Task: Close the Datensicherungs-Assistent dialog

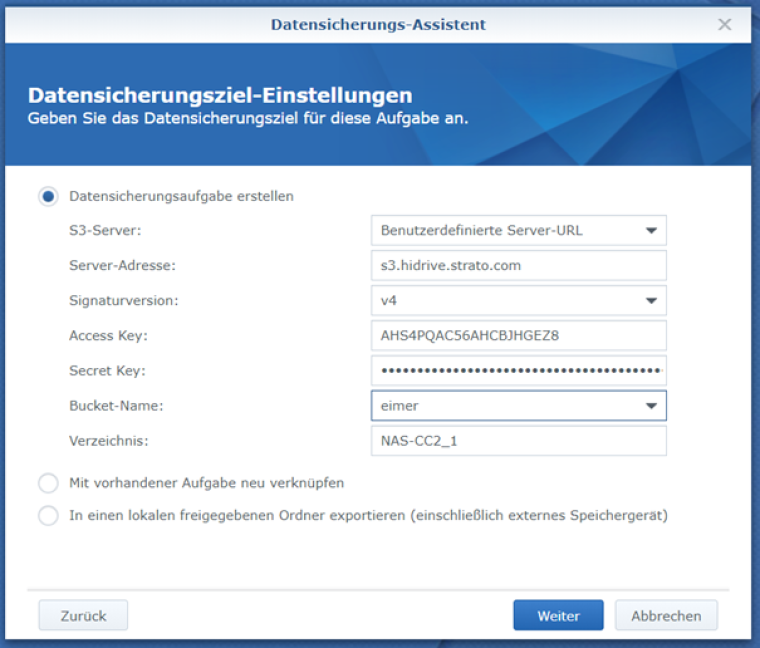Action: tap(724, 24)
